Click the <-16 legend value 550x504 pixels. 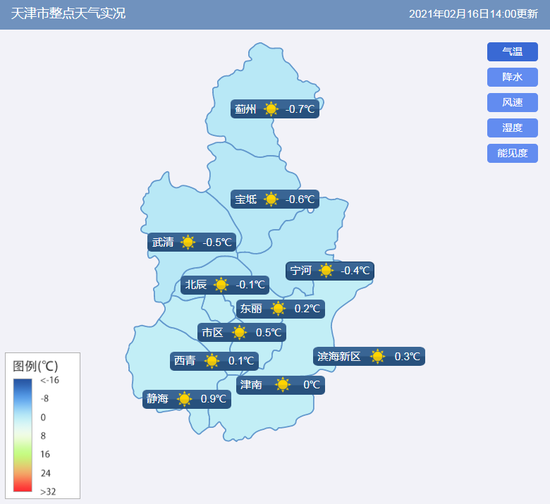pyautogui.click(x=50, y=380)
